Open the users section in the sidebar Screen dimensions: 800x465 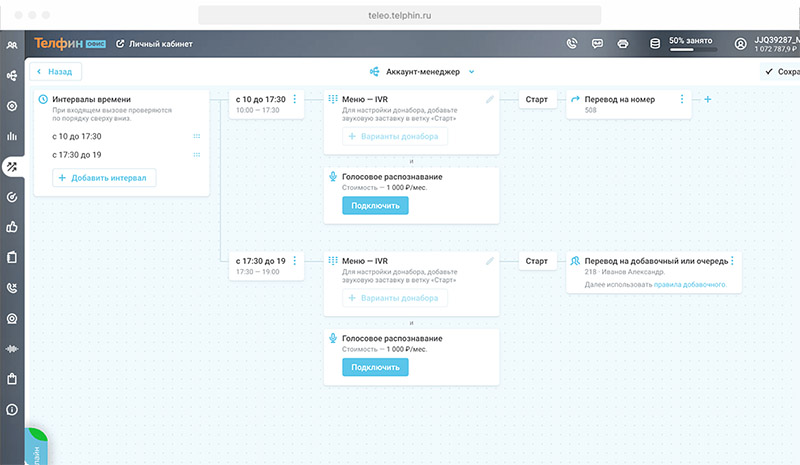point(12,45)
